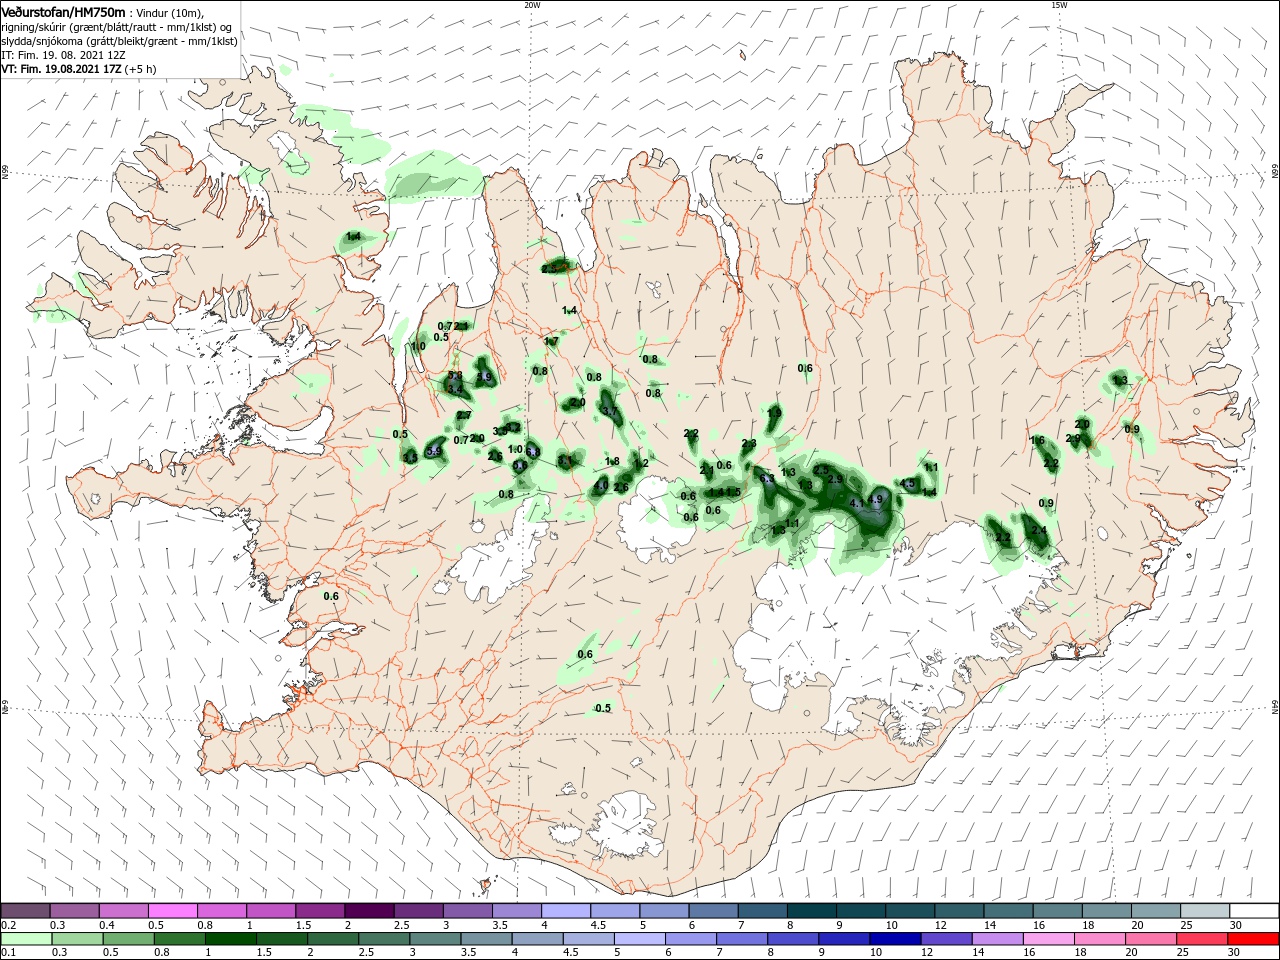The height and width of the screenshot is (960, 1280).
Task: Click the 3.4 precipitation value label
Action: [455, 388]
